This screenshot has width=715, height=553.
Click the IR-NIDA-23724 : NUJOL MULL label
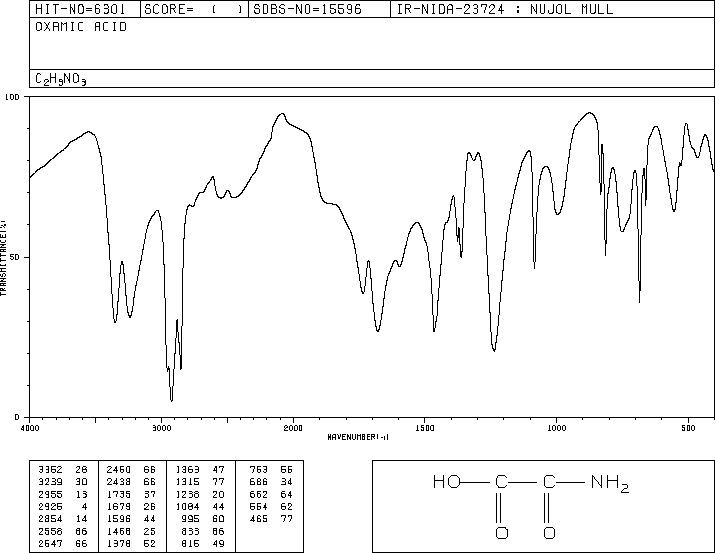(x=505, y=9)
